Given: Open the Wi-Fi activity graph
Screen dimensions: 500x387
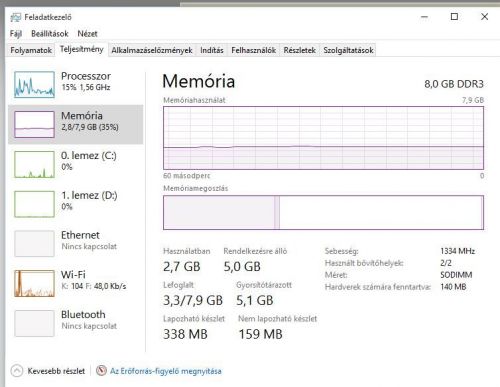Looking at the screenshot, I should (34, 283).
